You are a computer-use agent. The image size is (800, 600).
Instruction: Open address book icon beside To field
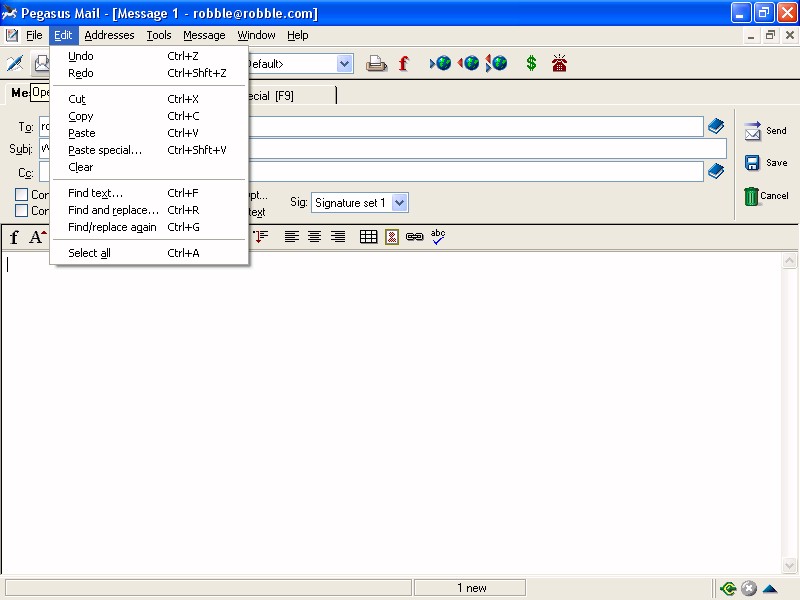(x=716, y=126)
